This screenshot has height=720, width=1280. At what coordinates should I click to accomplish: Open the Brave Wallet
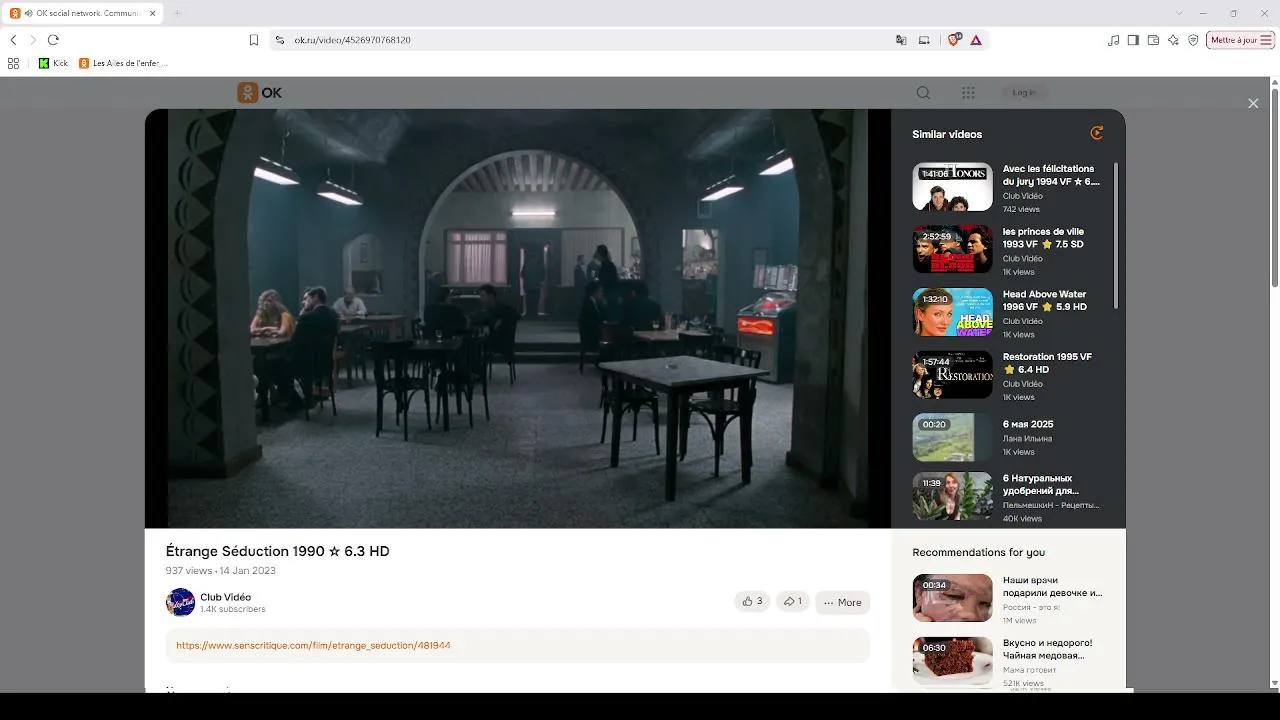click(1153, 40)
